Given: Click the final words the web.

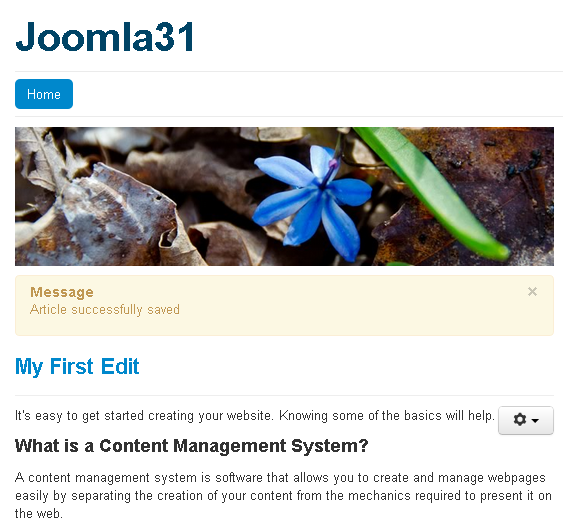Looking at the screenshot, I should (x=39, y=513).
